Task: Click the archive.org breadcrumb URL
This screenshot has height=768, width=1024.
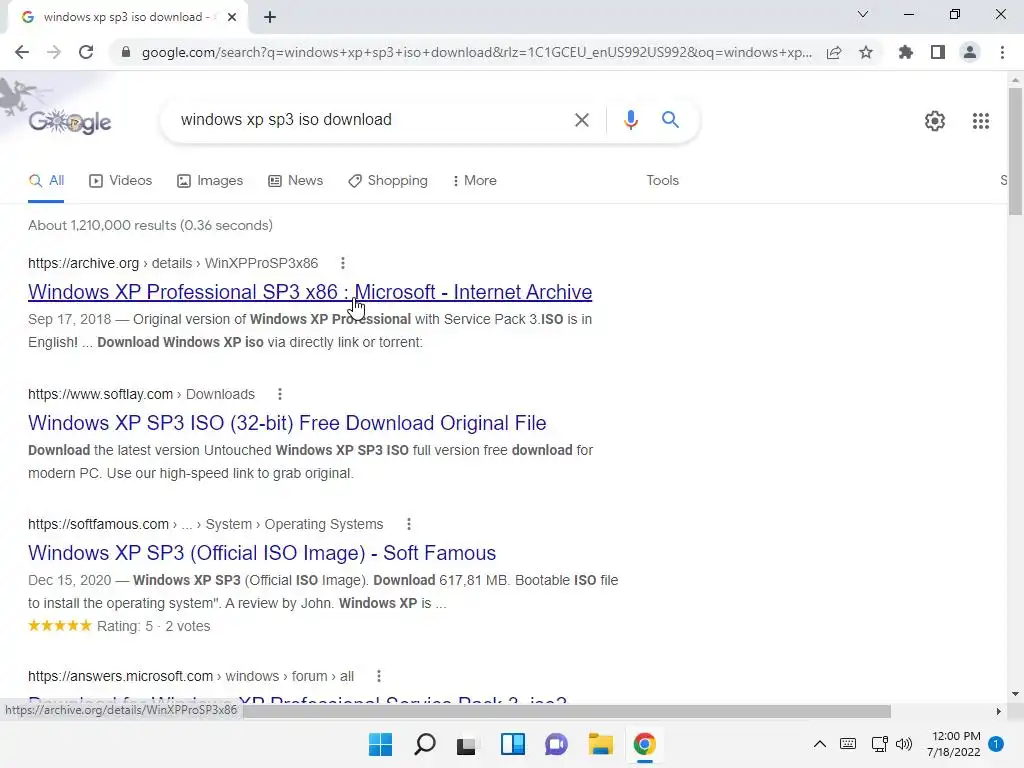Action: [173, 263]
